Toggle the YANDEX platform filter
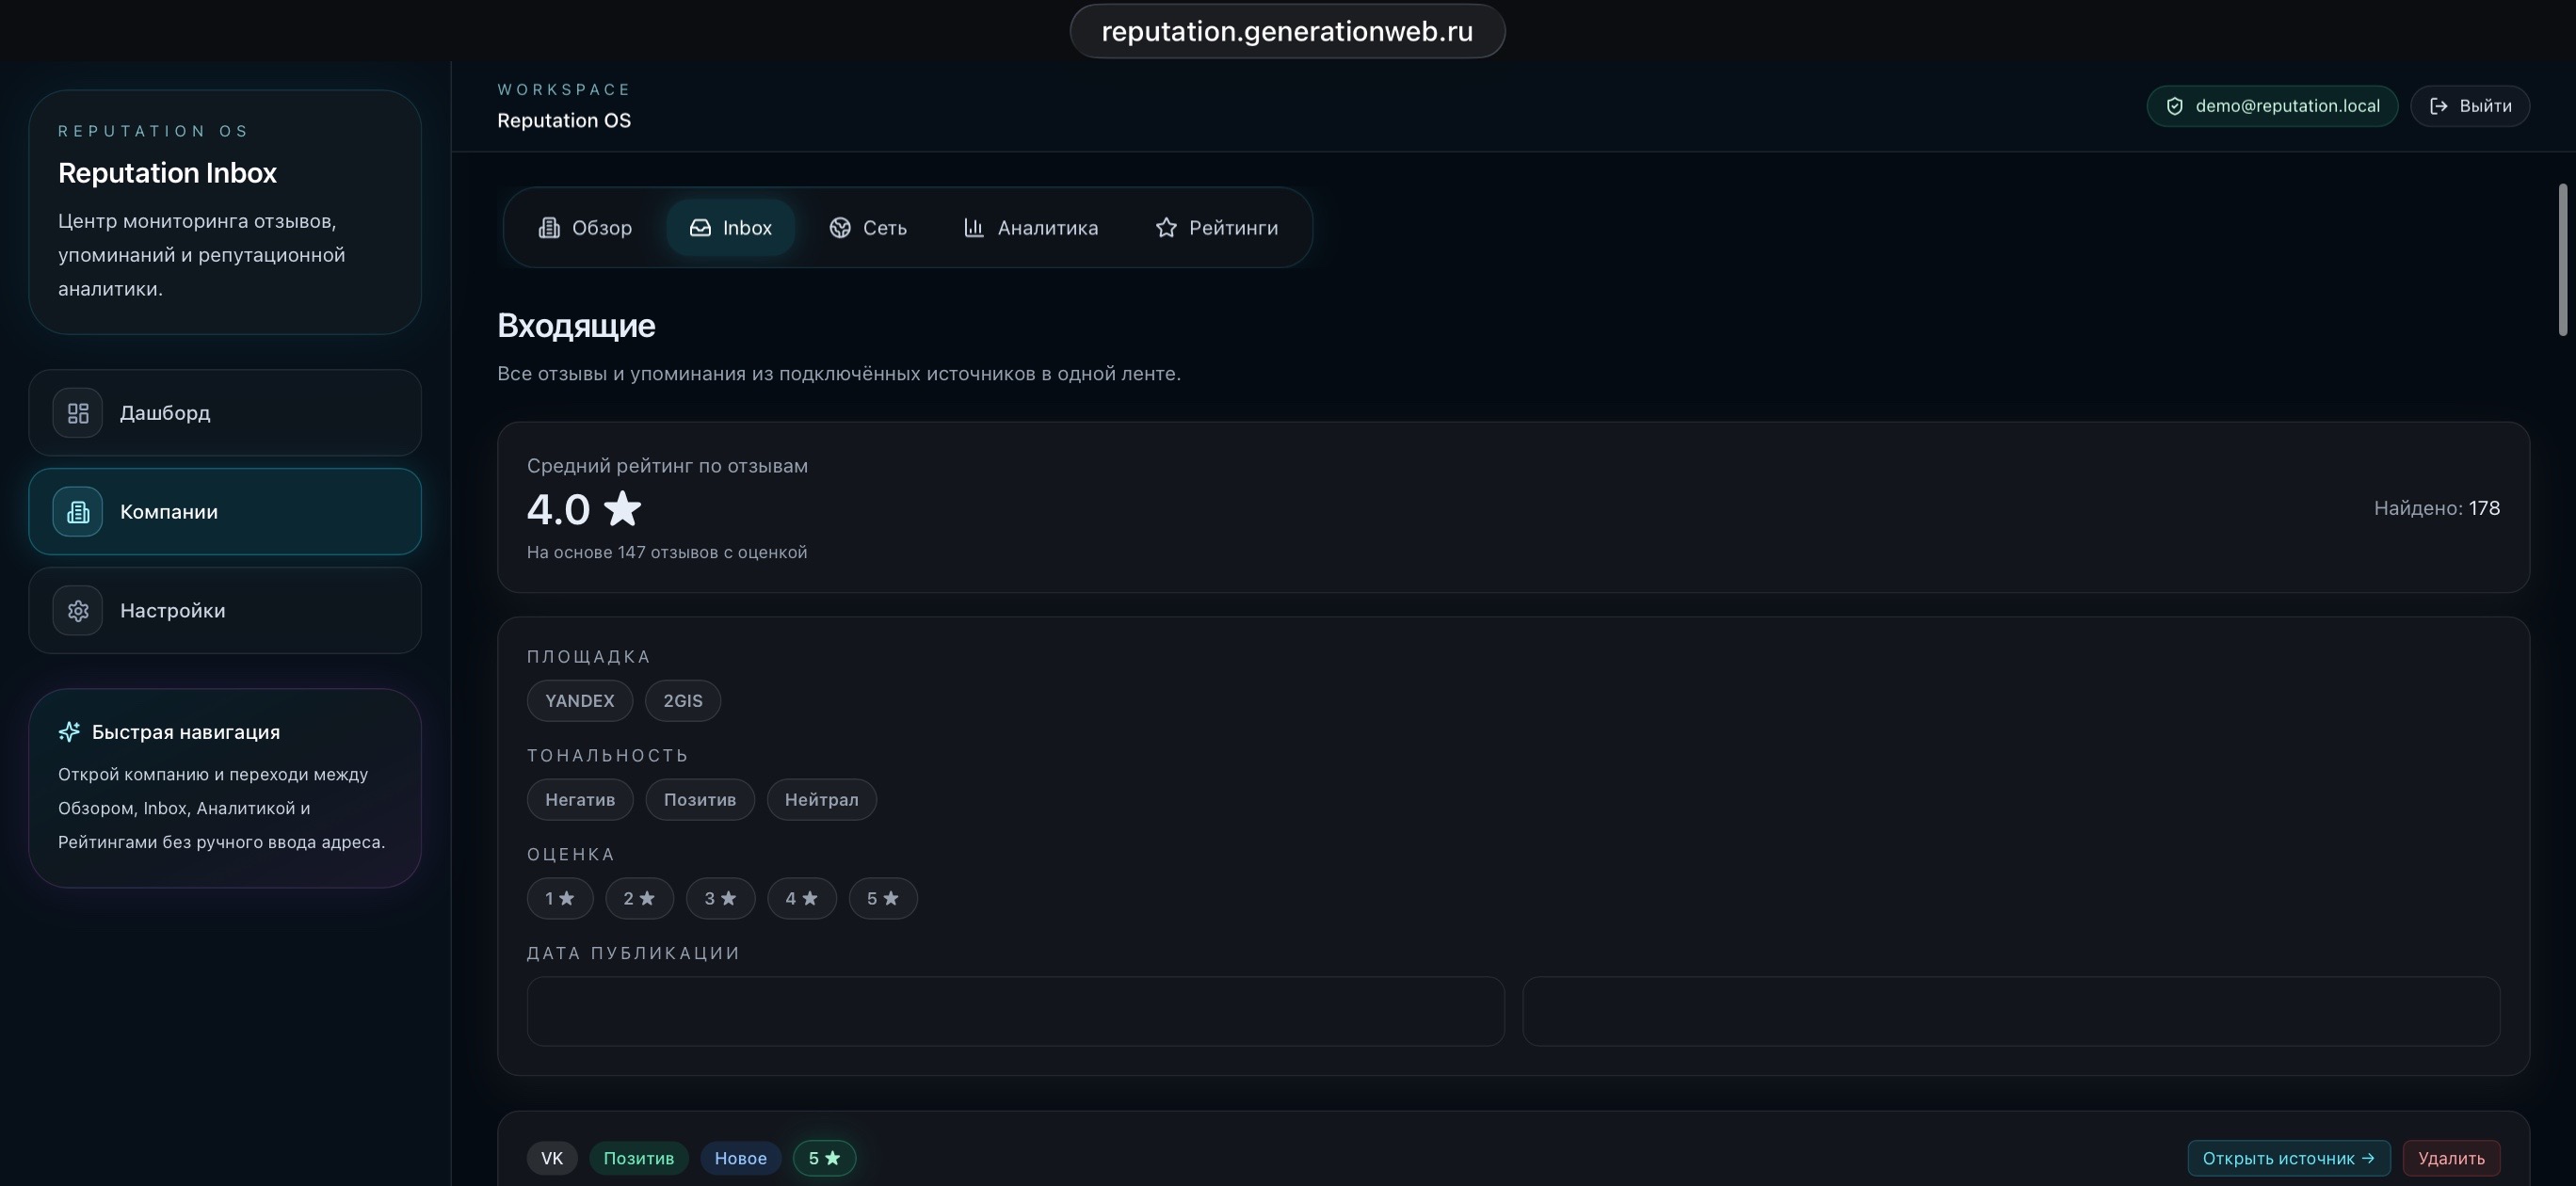The width and height of the screenshot is (2576, 1186). (580, 701)
